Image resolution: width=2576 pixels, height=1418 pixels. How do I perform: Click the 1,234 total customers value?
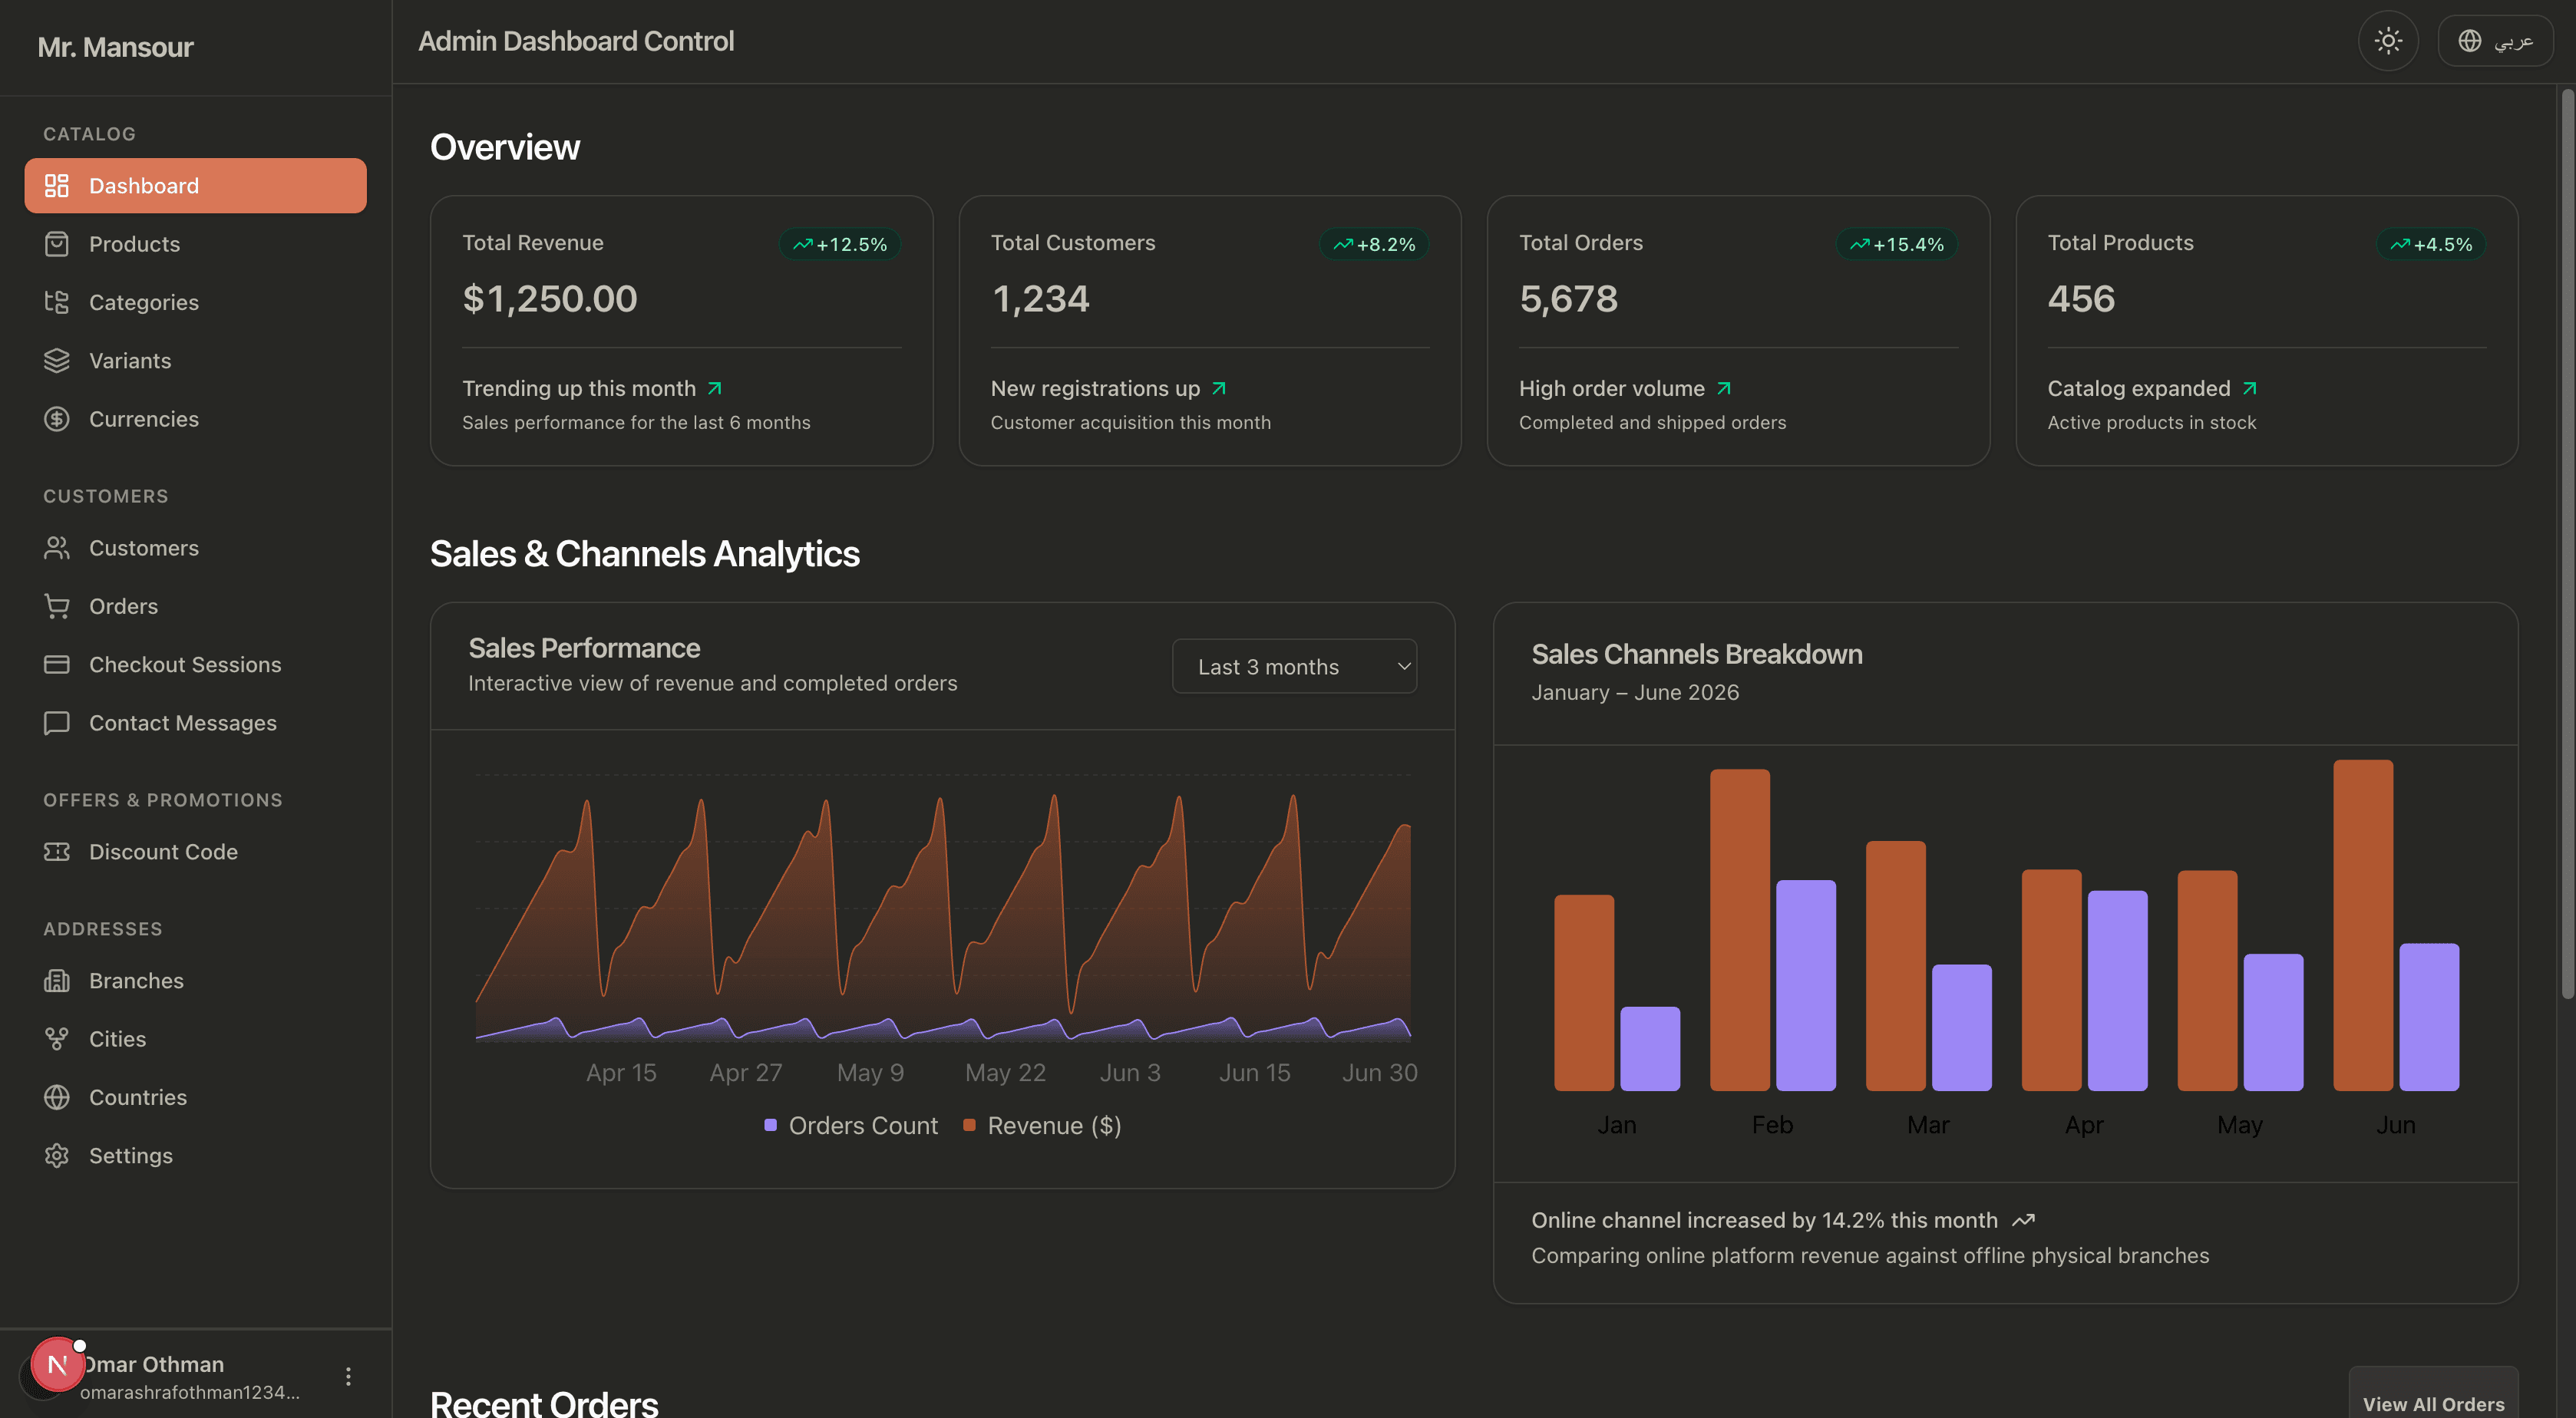click(1040, 299)
